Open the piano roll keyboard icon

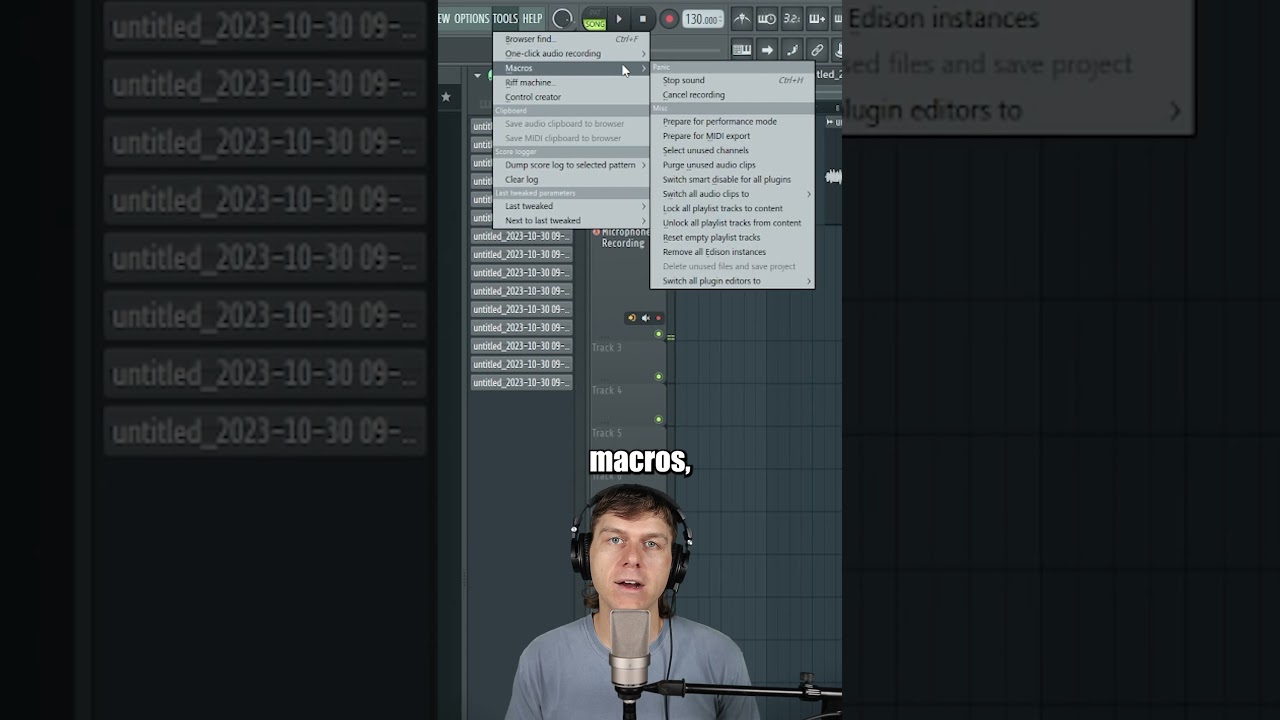[742, 50]
